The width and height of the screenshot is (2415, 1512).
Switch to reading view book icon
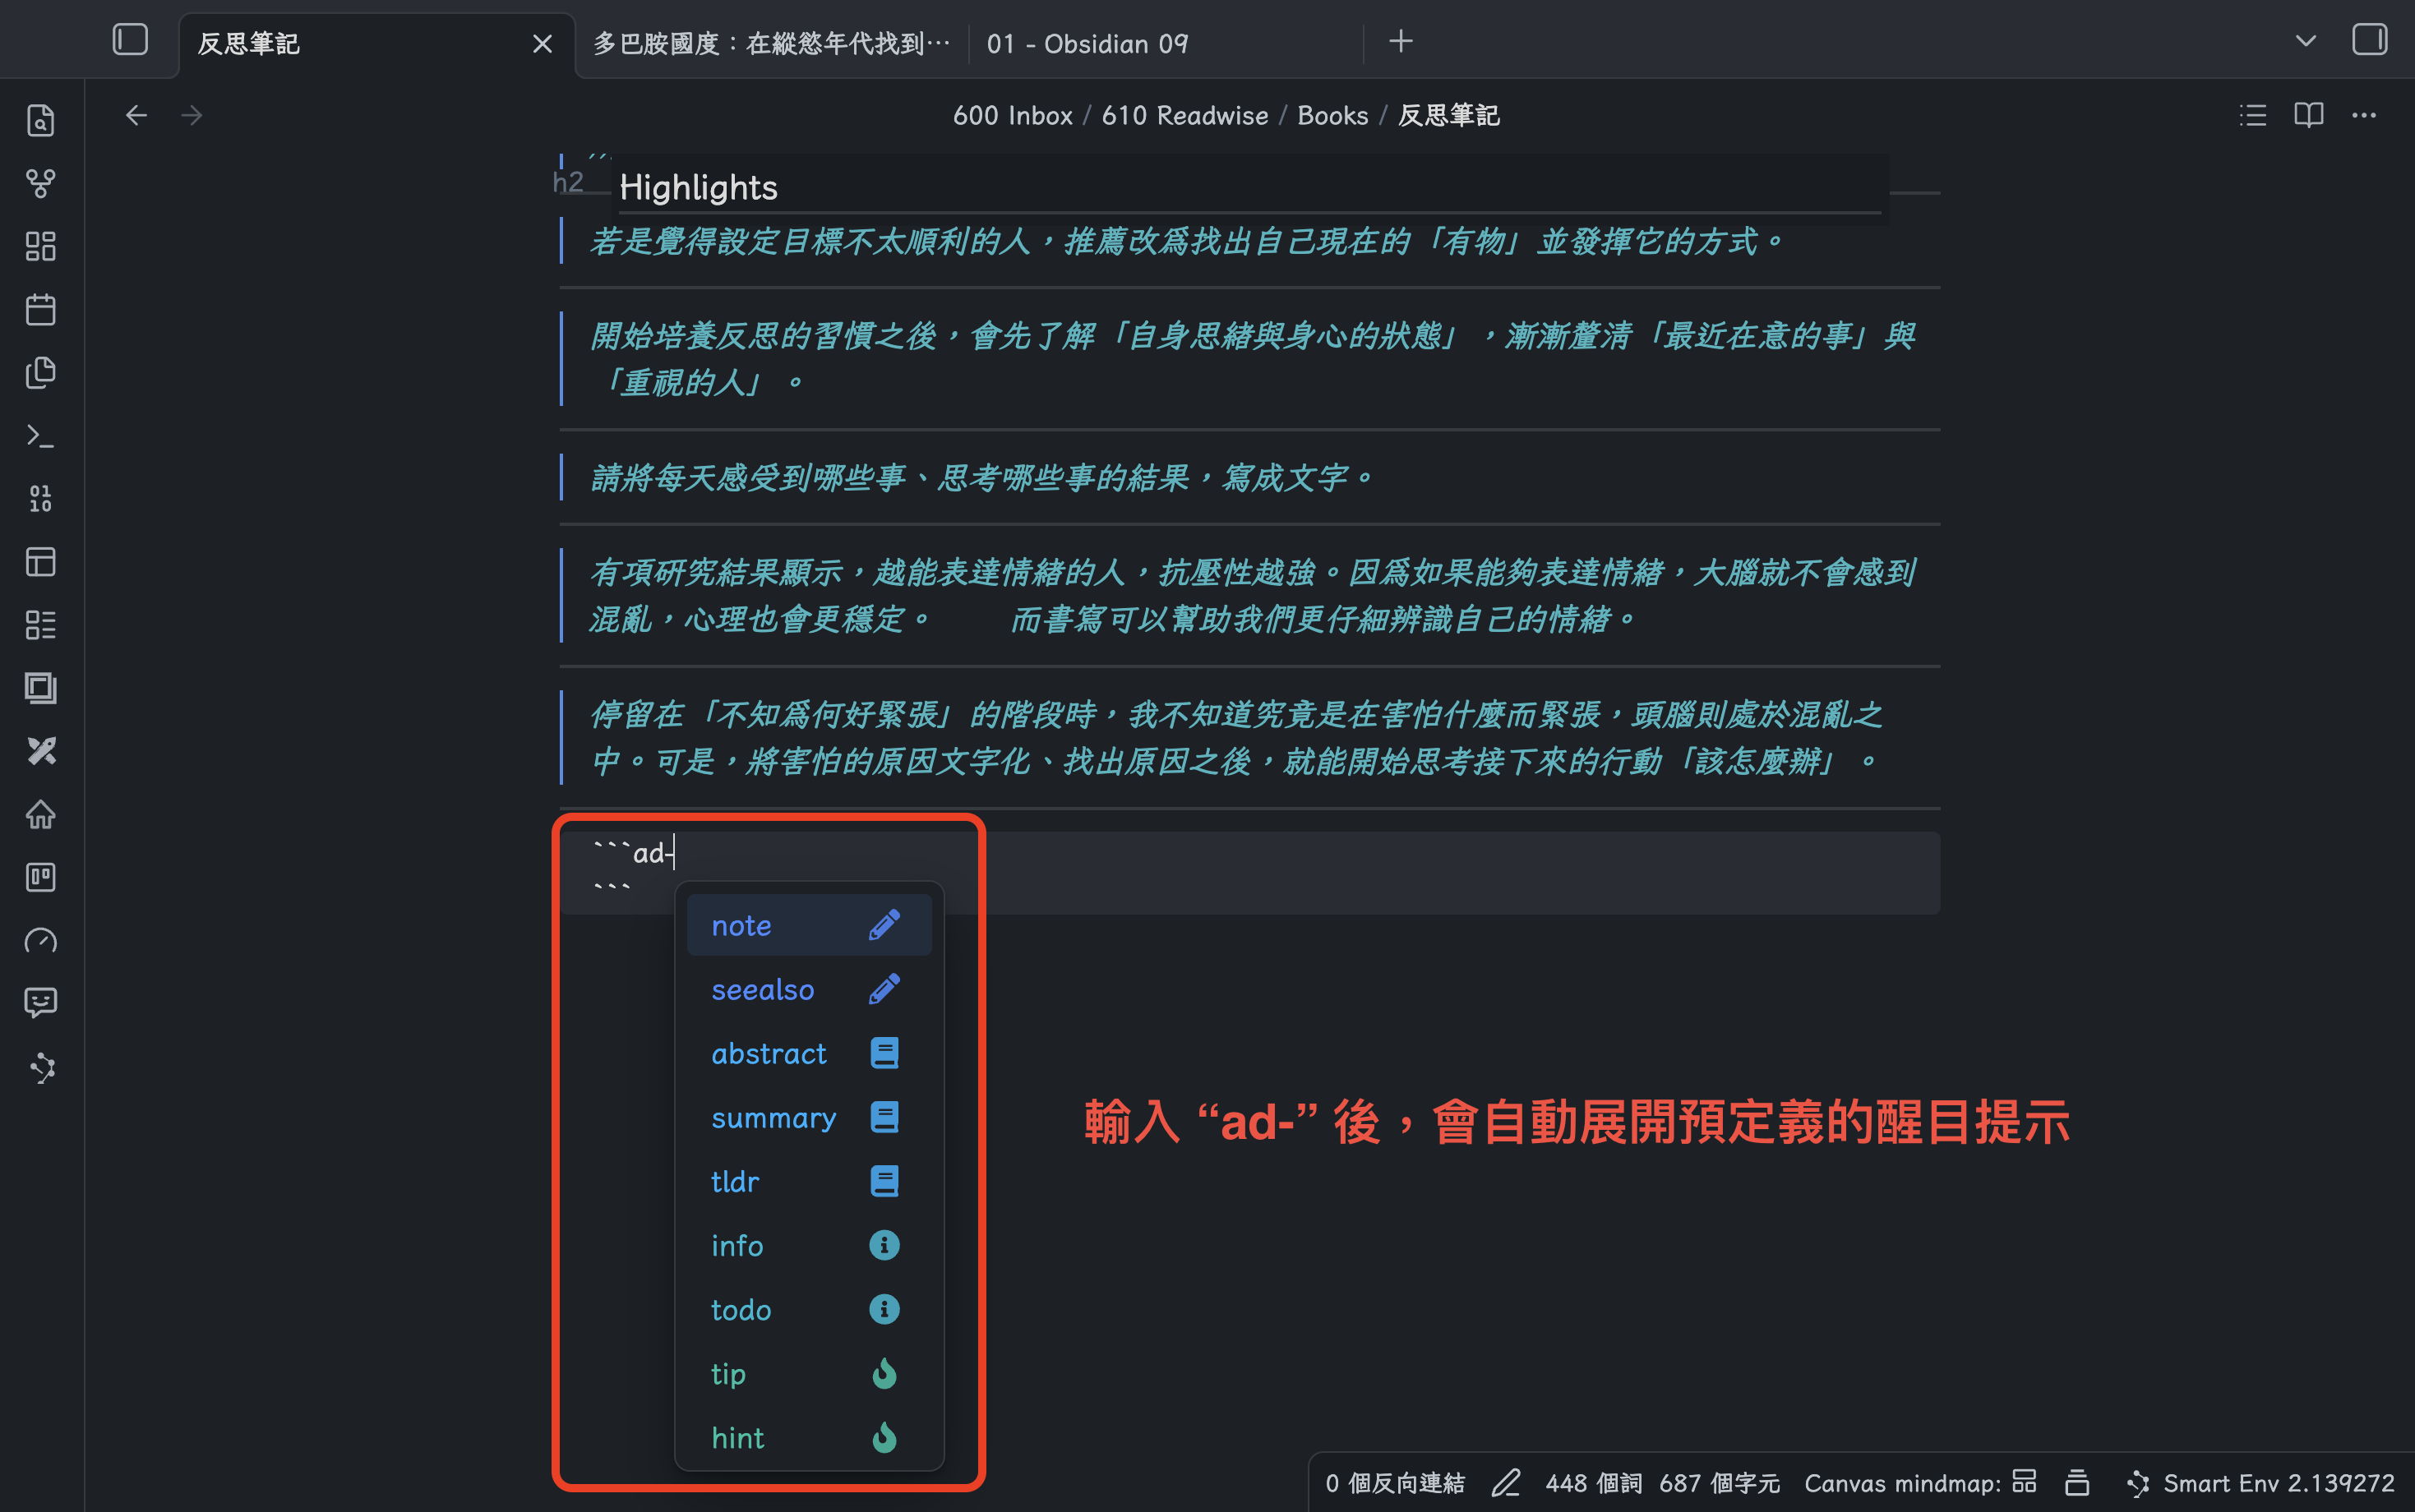[x=2308, y=115]
